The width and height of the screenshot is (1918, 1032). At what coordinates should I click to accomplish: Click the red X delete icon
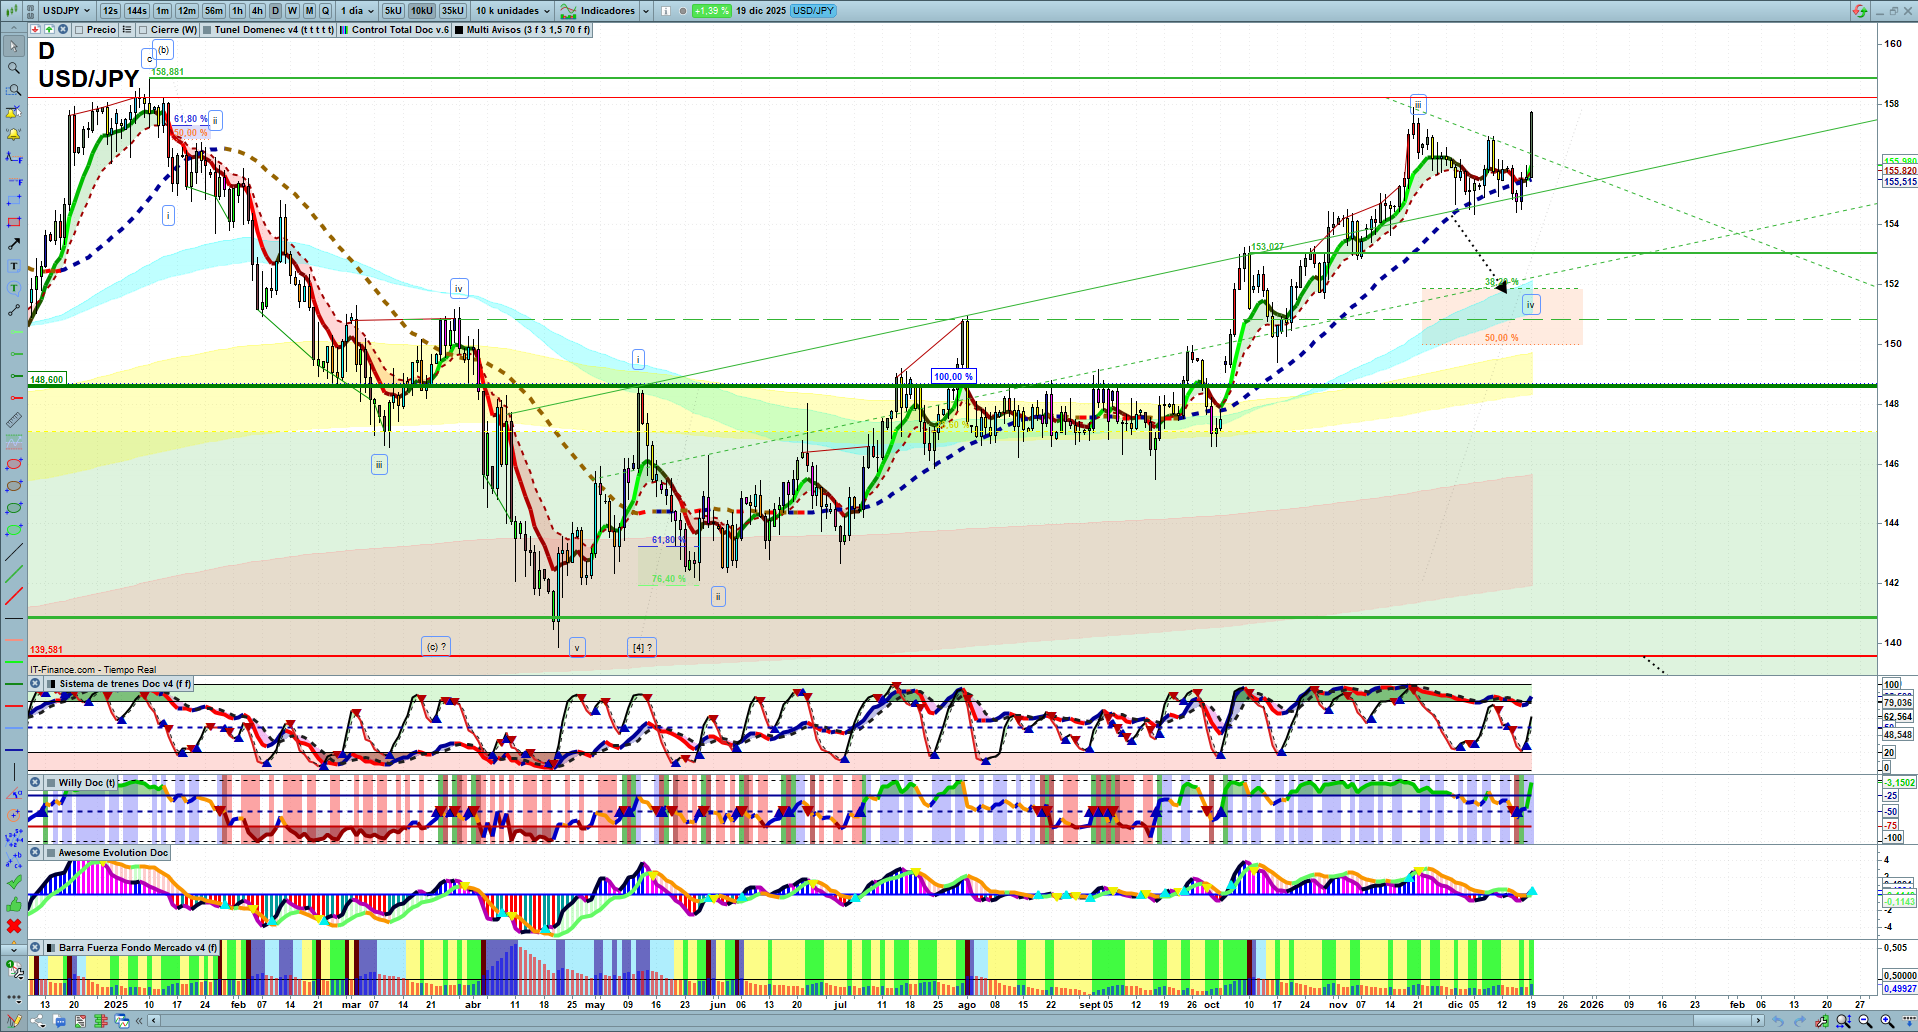[x=14, y=926]
